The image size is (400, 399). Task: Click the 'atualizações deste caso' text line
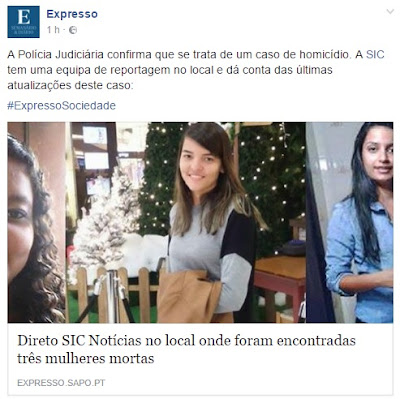70,85
